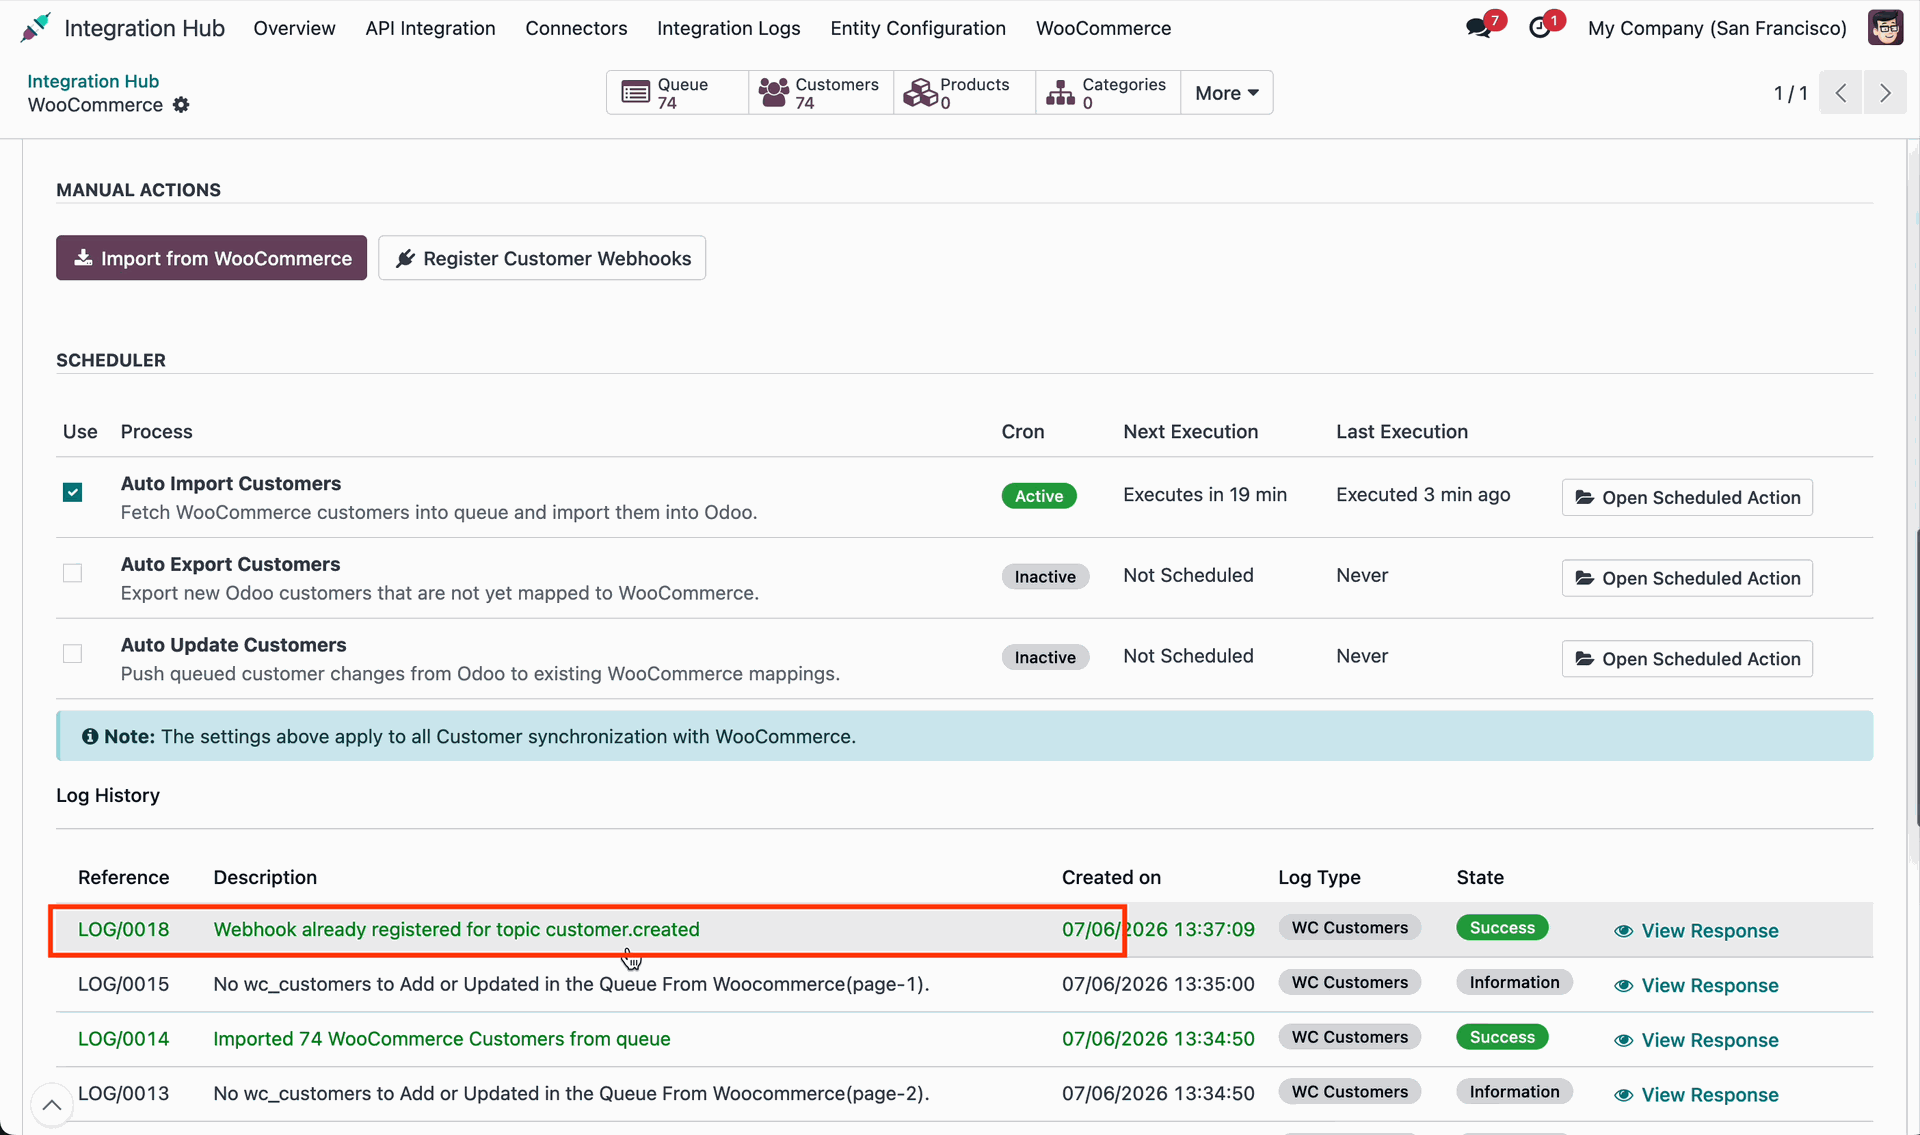Click the eye icon in LOG/0015 row
This screenshot has width=1920, height=1135.
pos(1623,986)
